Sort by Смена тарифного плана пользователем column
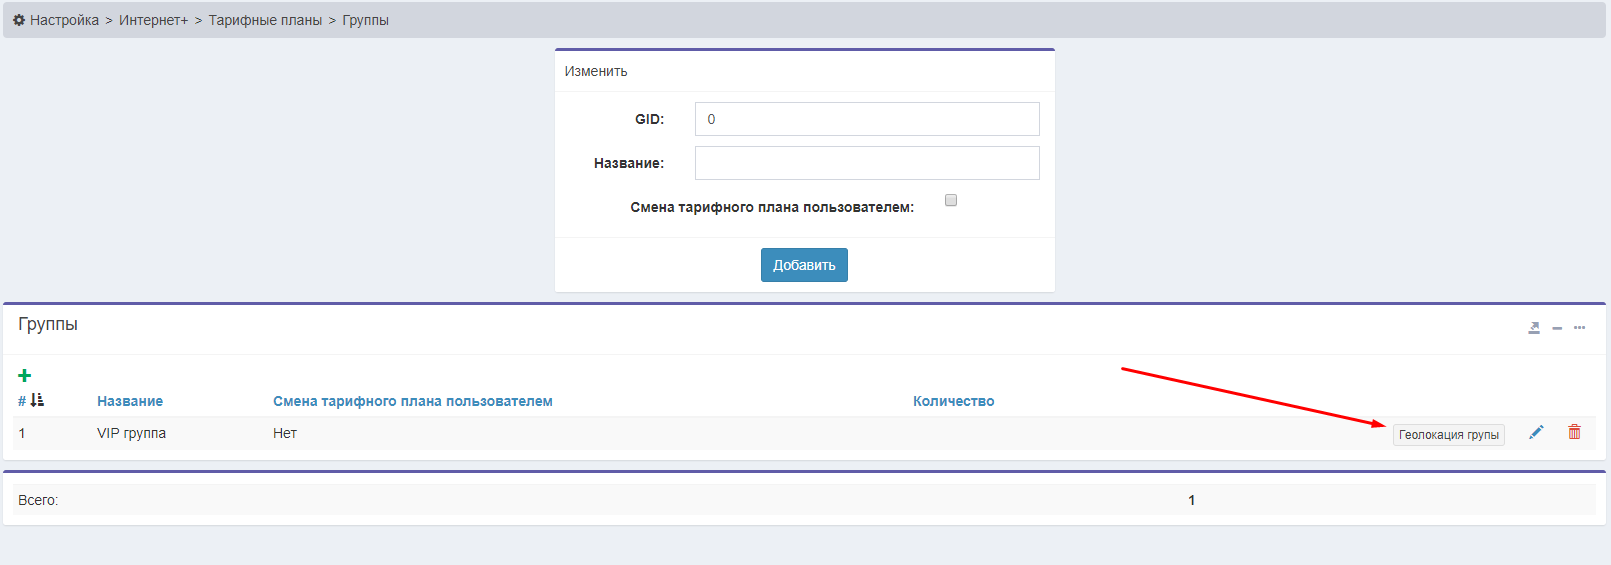The width and height of the screenshot is (1611, 565). [412, 401]
